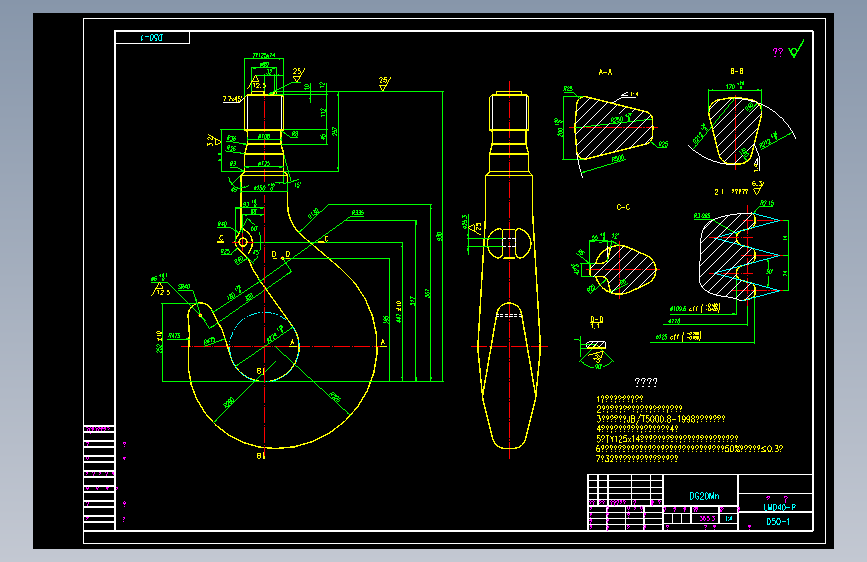
Task: Click the B-B section view label
Action: pos(737,71)
